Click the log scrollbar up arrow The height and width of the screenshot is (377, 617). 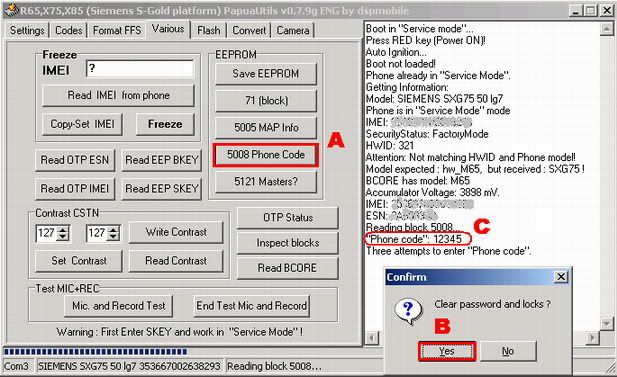[x=606, y=29]
